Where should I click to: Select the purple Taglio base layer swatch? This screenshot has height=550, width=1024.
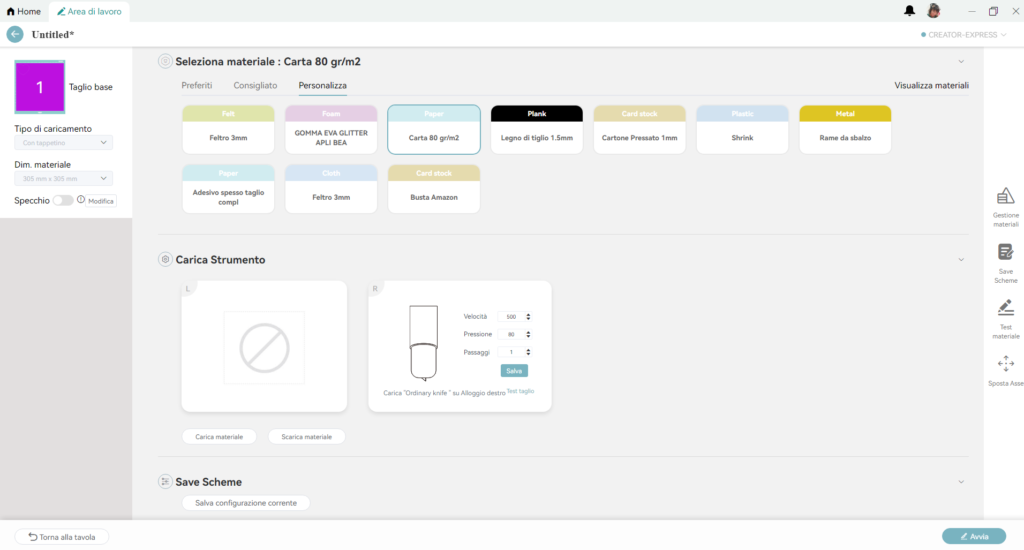(x=40, y=87)
